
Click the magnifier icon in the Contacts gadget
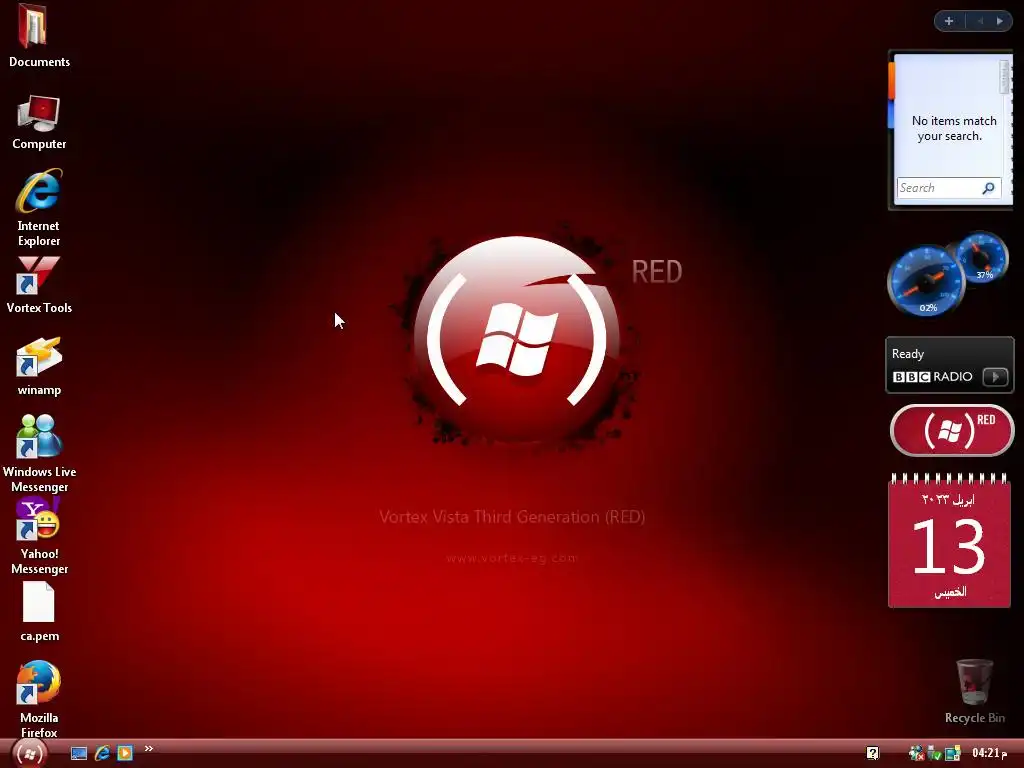pos(989,188)
